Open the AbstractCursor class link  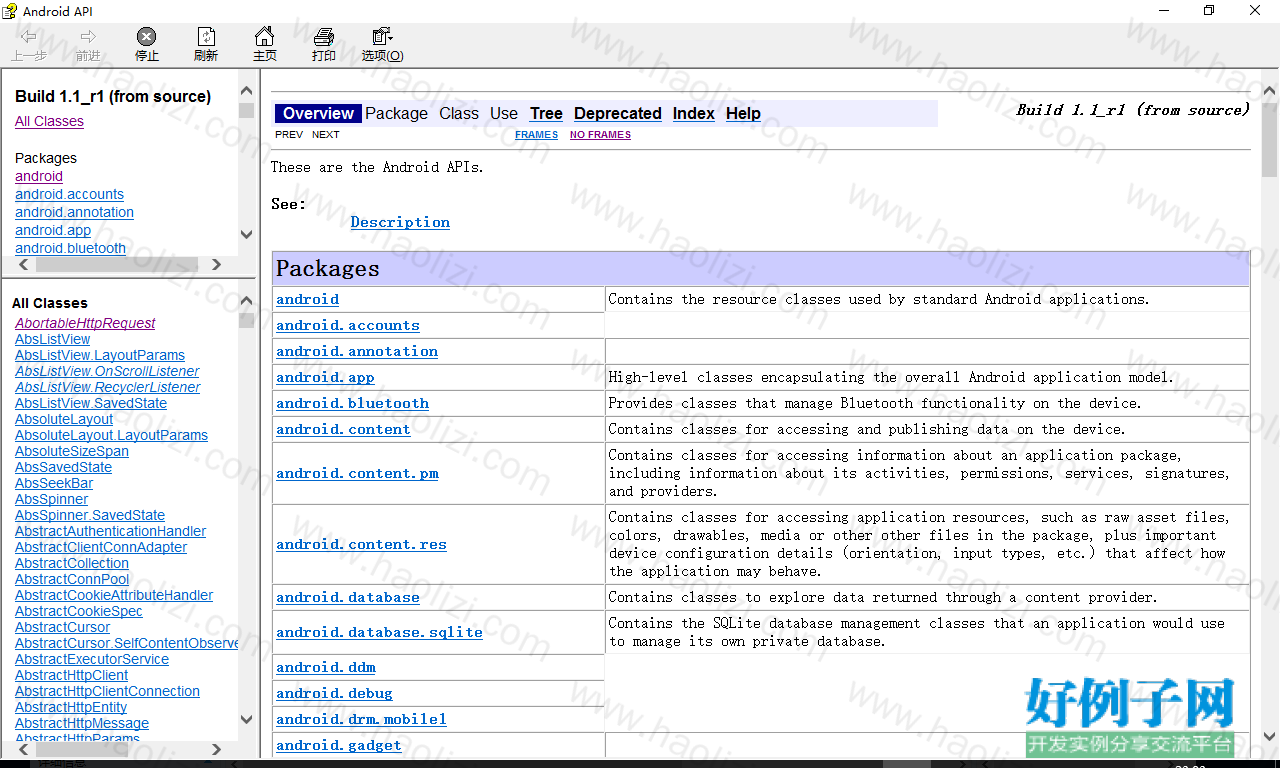62,627
